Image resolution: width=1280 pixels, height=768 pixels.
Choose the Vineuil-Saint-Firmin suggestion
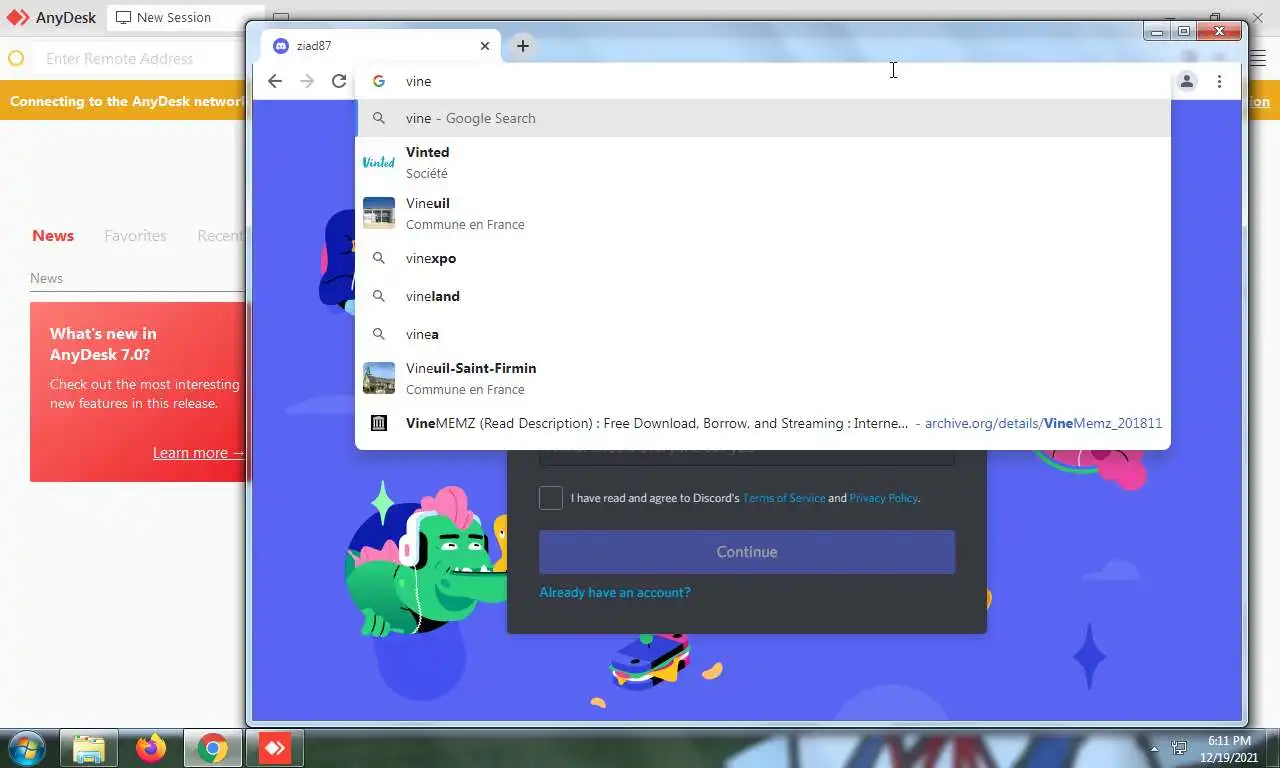[762, 378]
